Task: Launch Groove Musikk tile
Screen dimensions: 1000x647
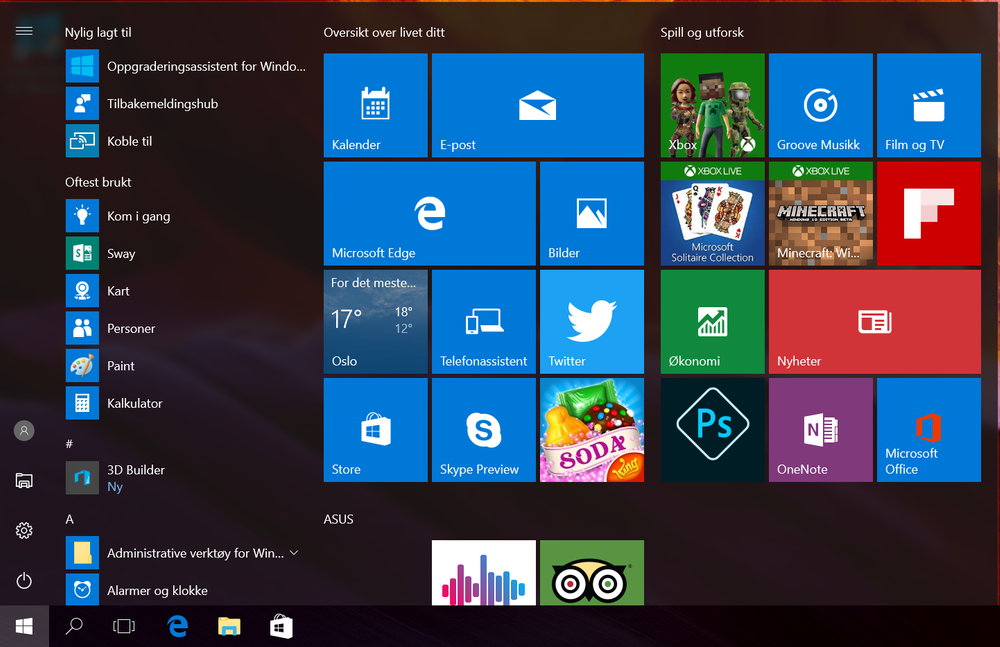Action: (x=820, y=105)
